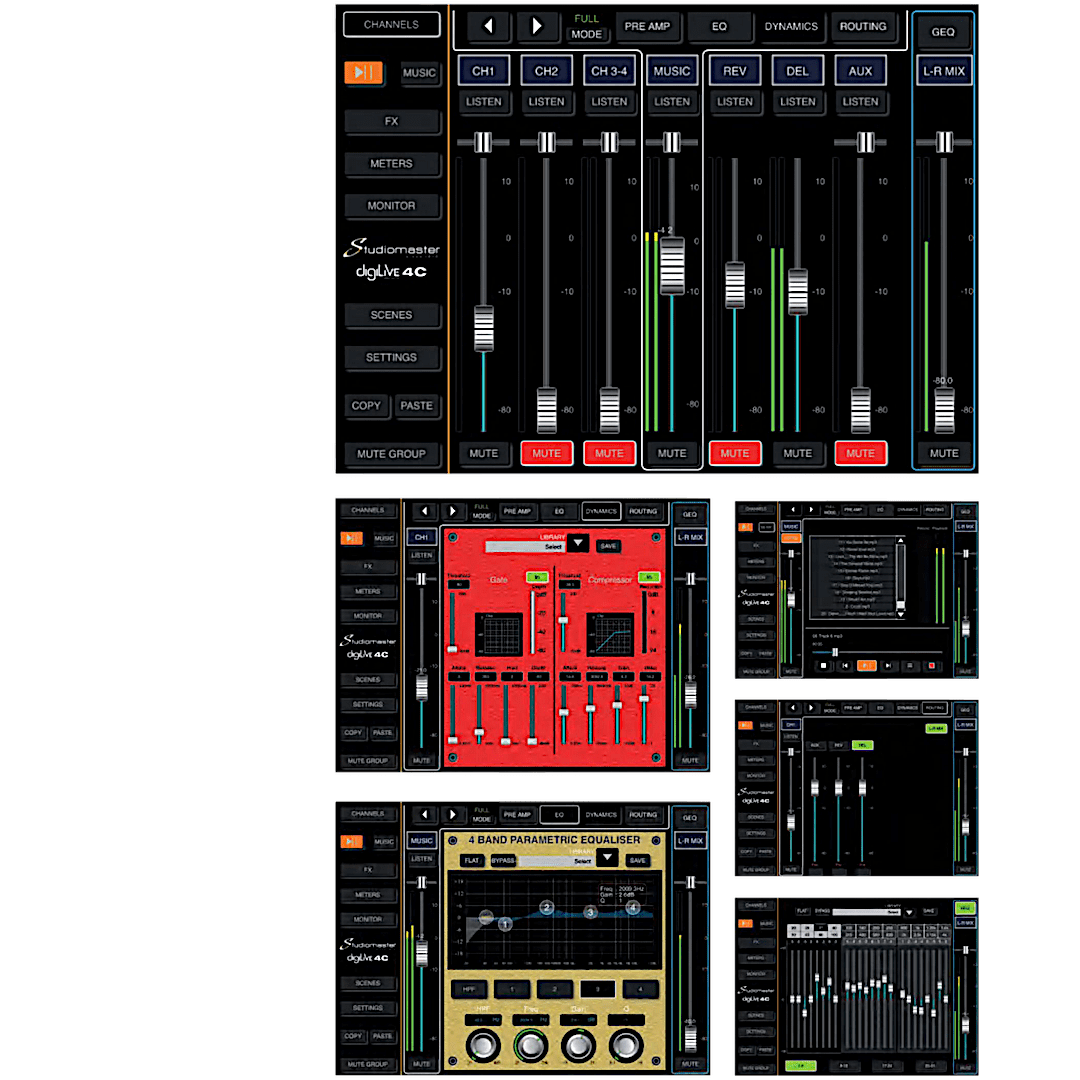Unmute channel CH2
Viewport: 1080px width, 1080px height.
pyautogui.click(x=547, y=453)
